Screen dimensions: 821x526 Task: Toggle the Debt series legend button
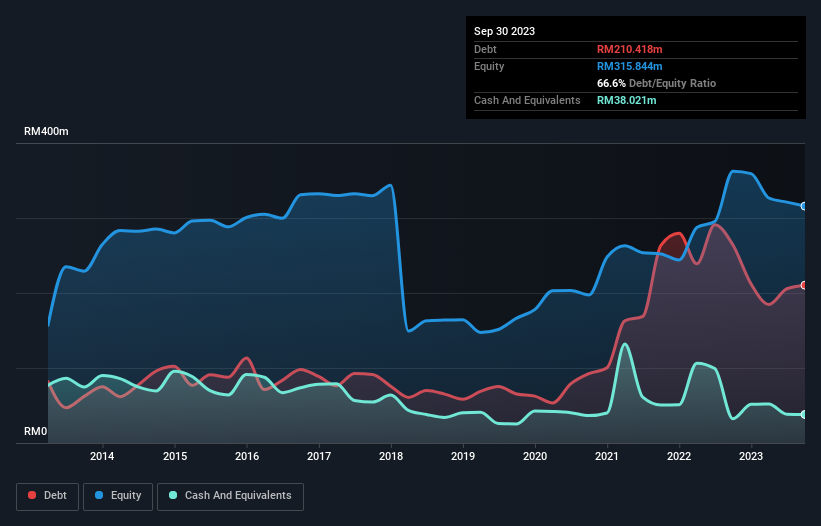tap(47, 496)
